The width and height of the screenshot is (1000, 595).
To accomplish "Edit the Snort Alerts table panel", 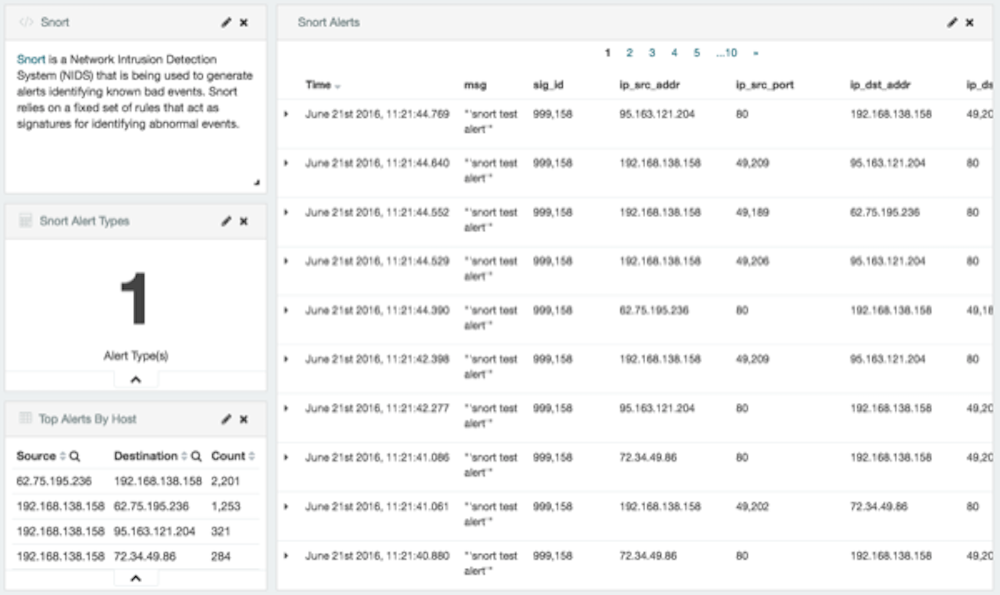I will (952, 22).
